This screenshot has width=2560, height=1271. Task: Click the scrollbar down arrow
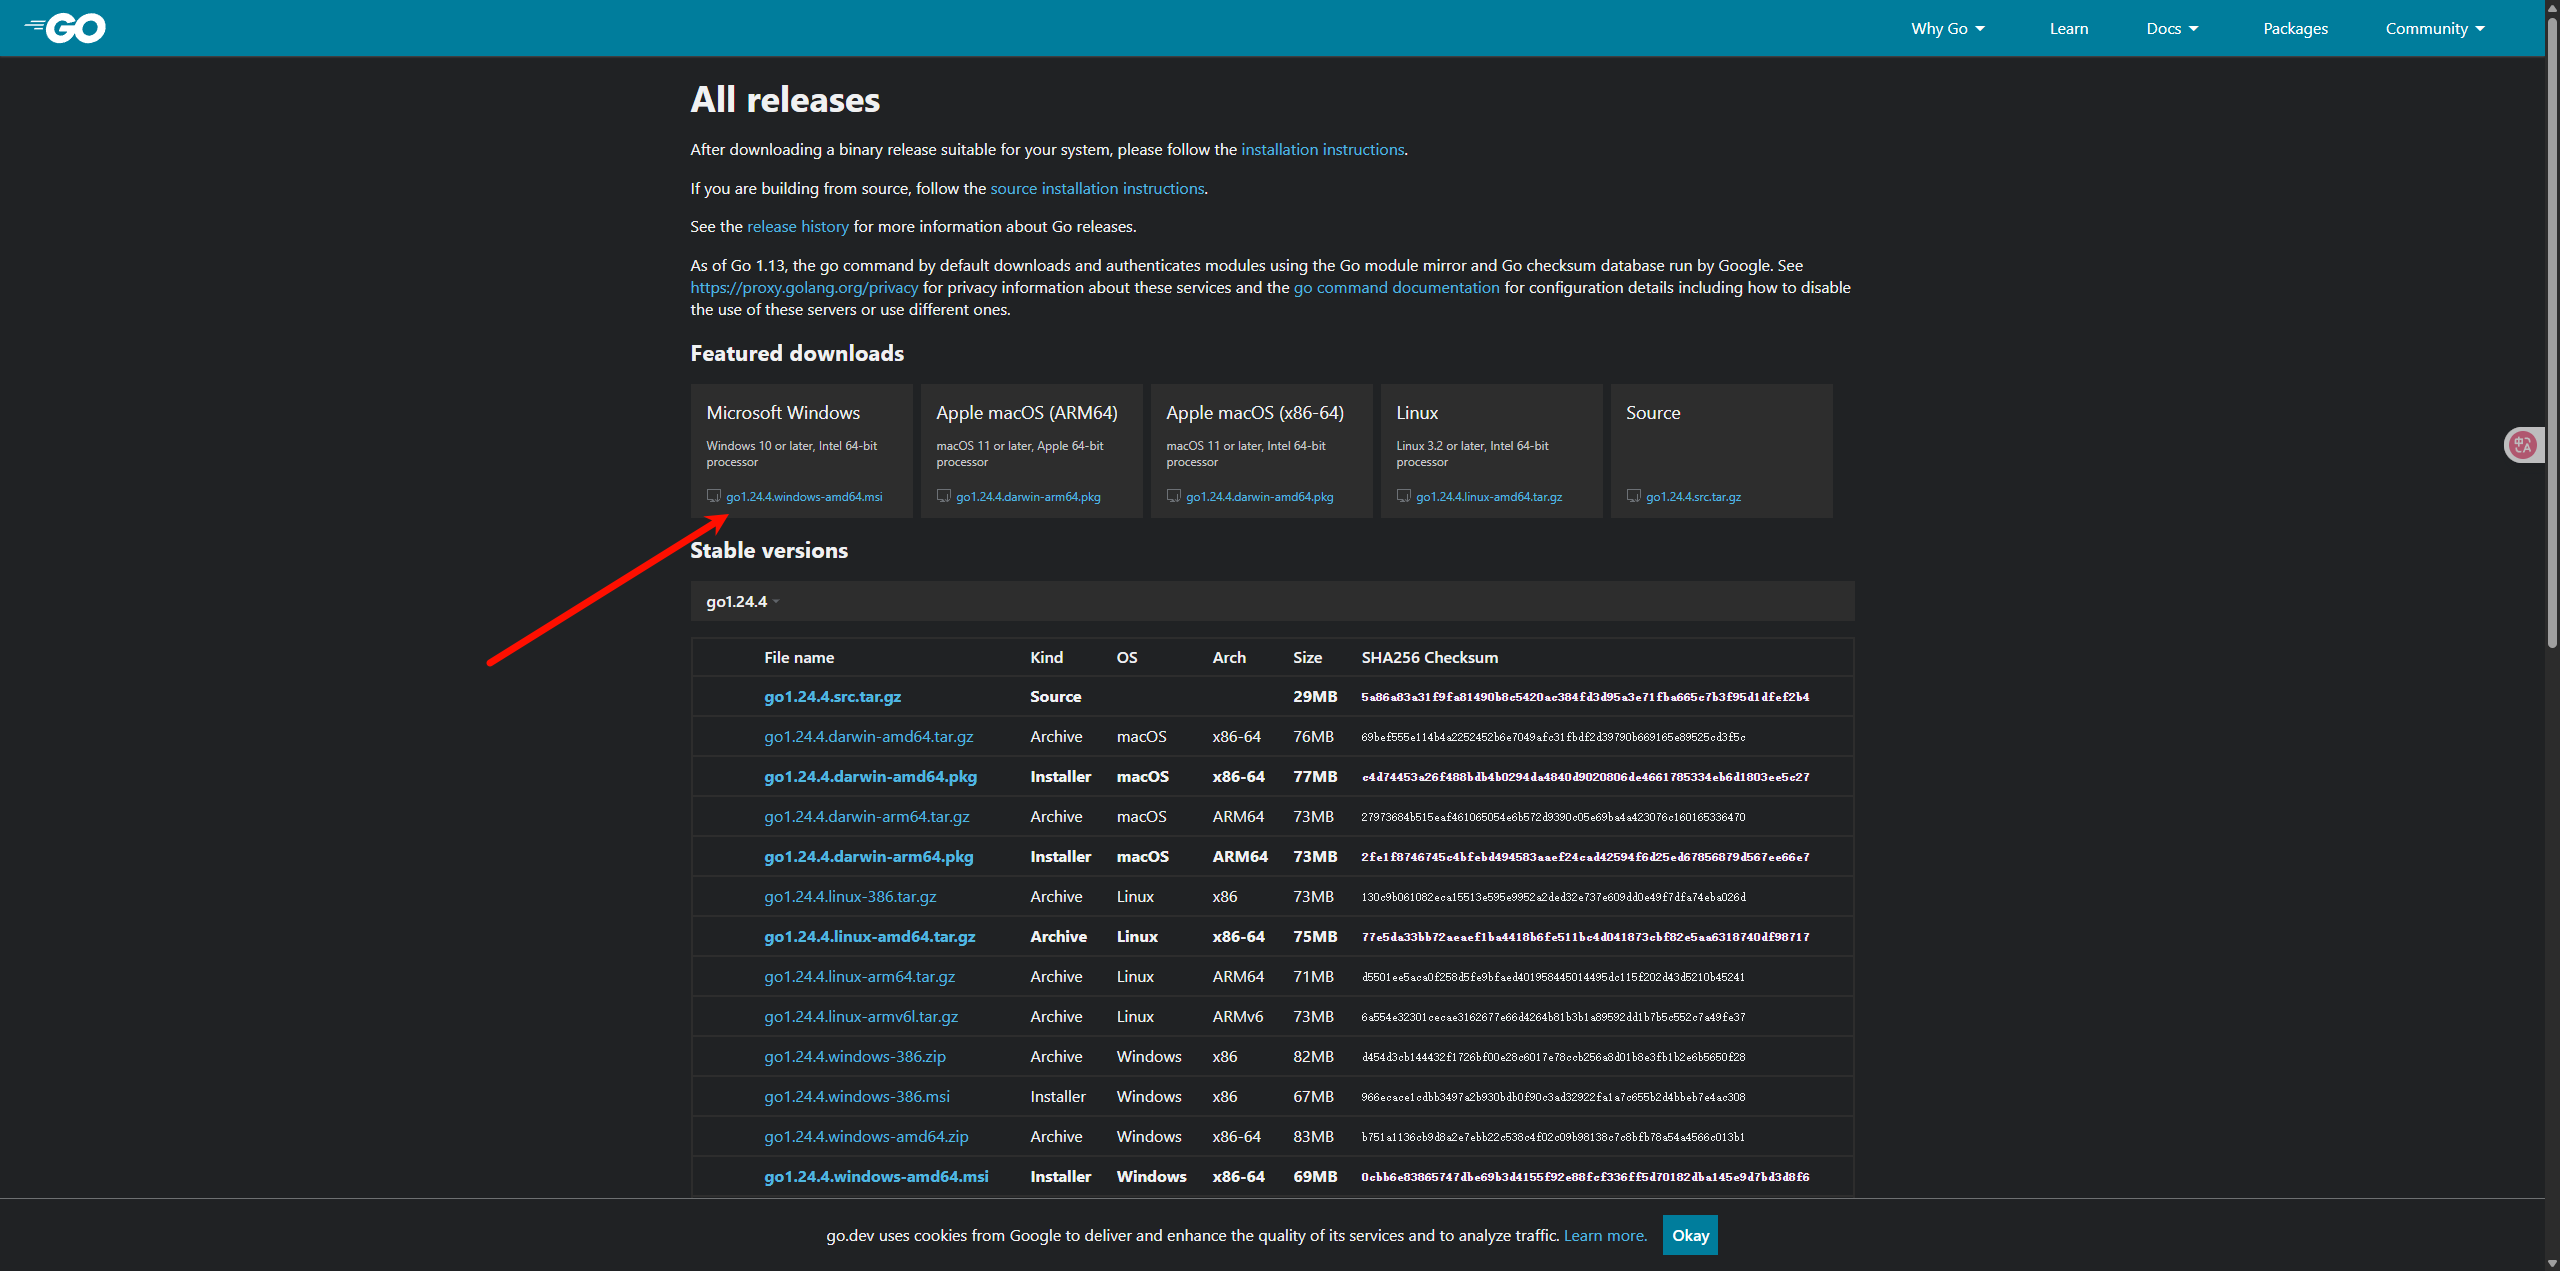[x=2552, y=1262]
